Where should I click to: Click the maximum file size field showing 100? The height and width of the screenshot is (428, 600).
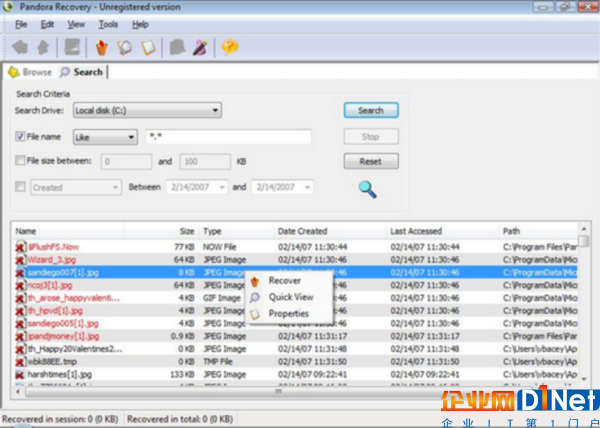click(x=205, y=161)
